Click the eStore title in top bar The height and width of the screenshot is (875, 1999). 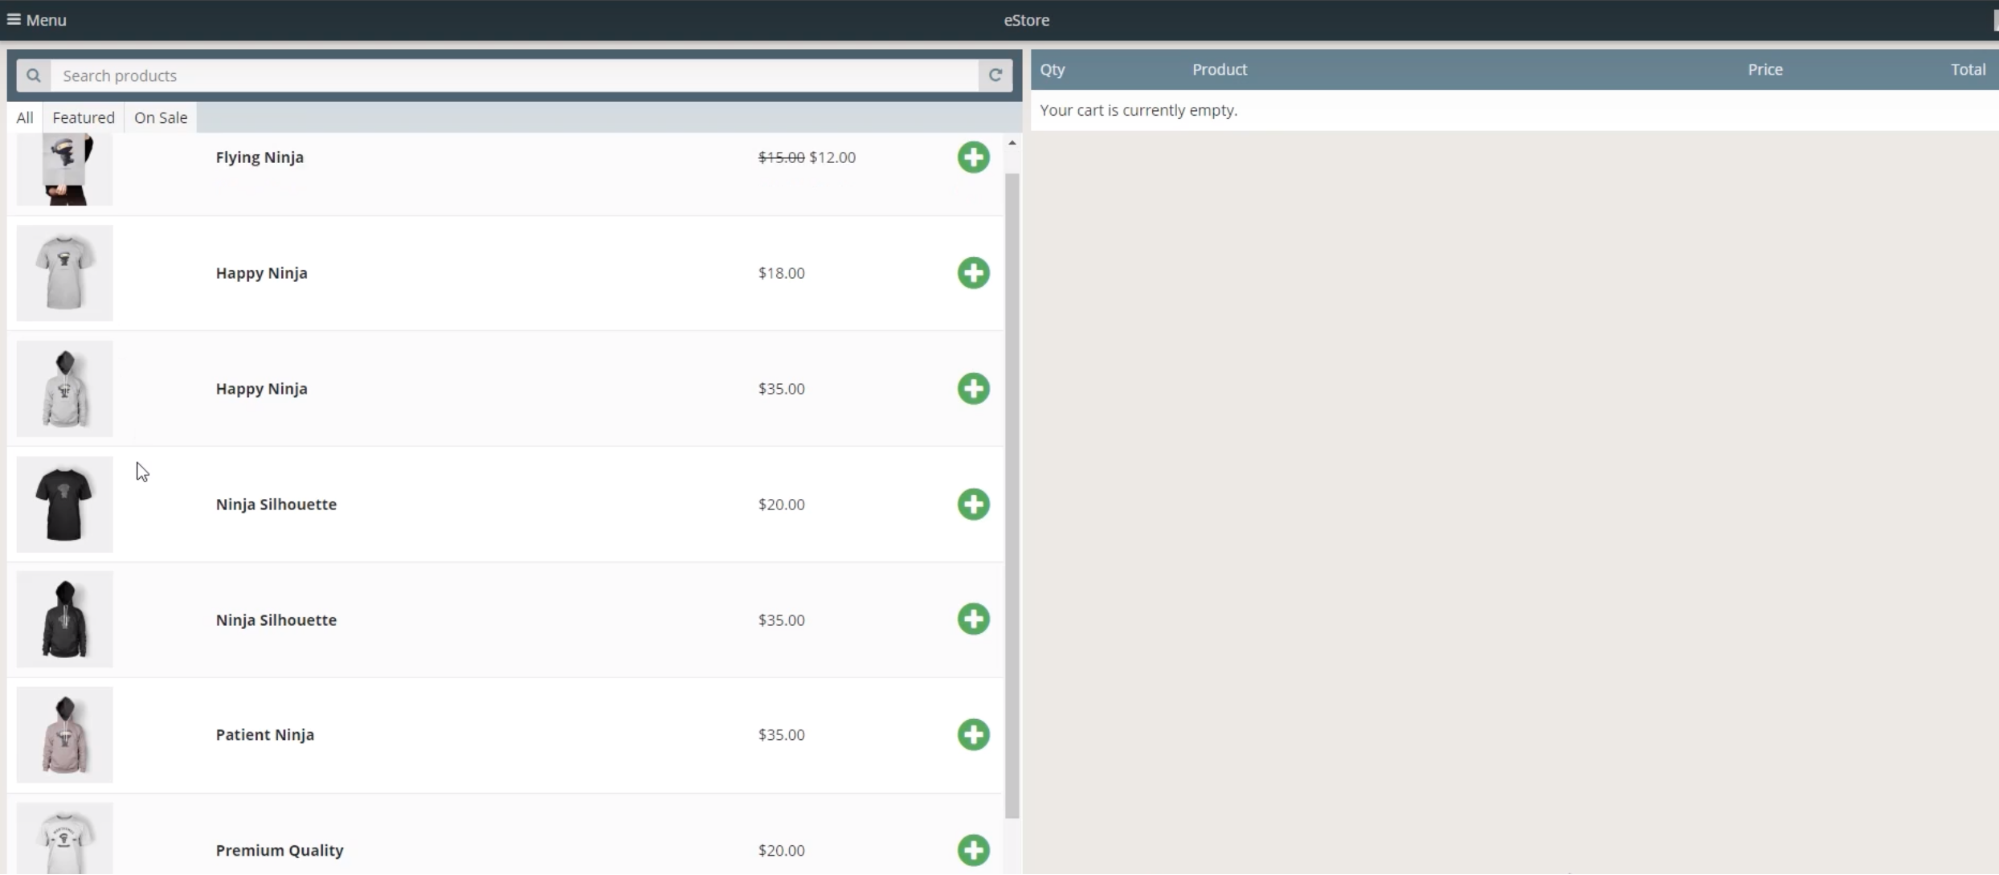coord(1027,20)
